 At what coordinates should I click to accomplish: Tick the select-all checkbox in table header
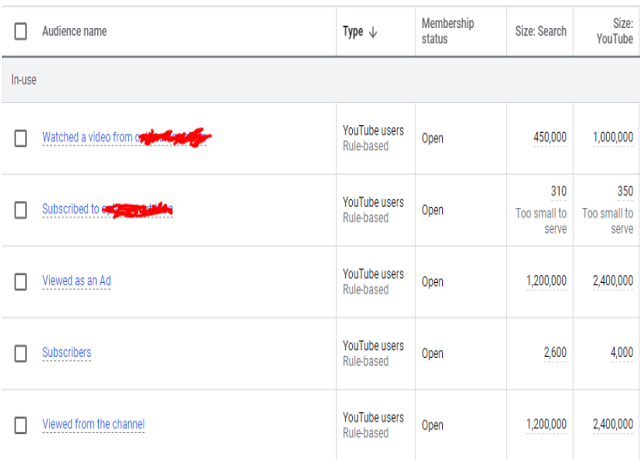point(20,32)
